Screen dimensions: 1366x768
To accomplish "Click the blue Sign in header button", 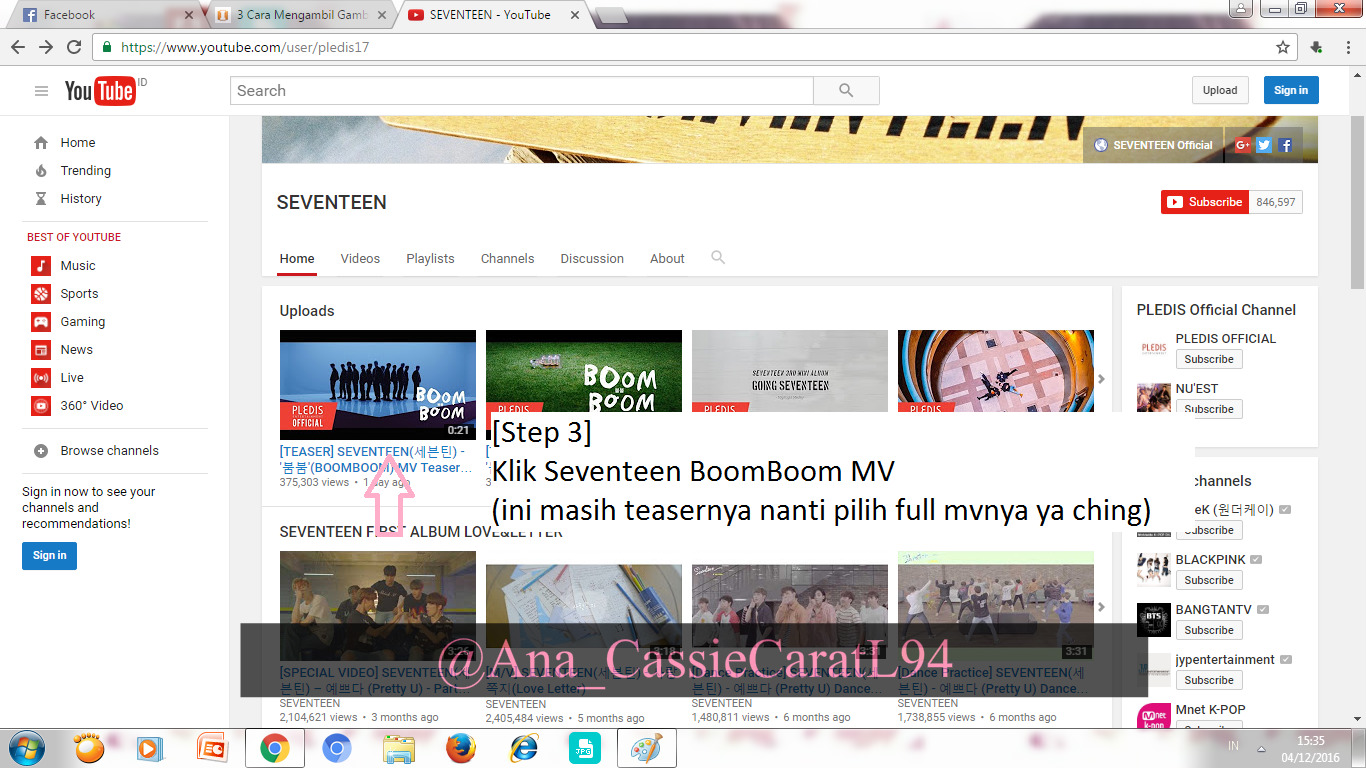I will coord(1291,90).
